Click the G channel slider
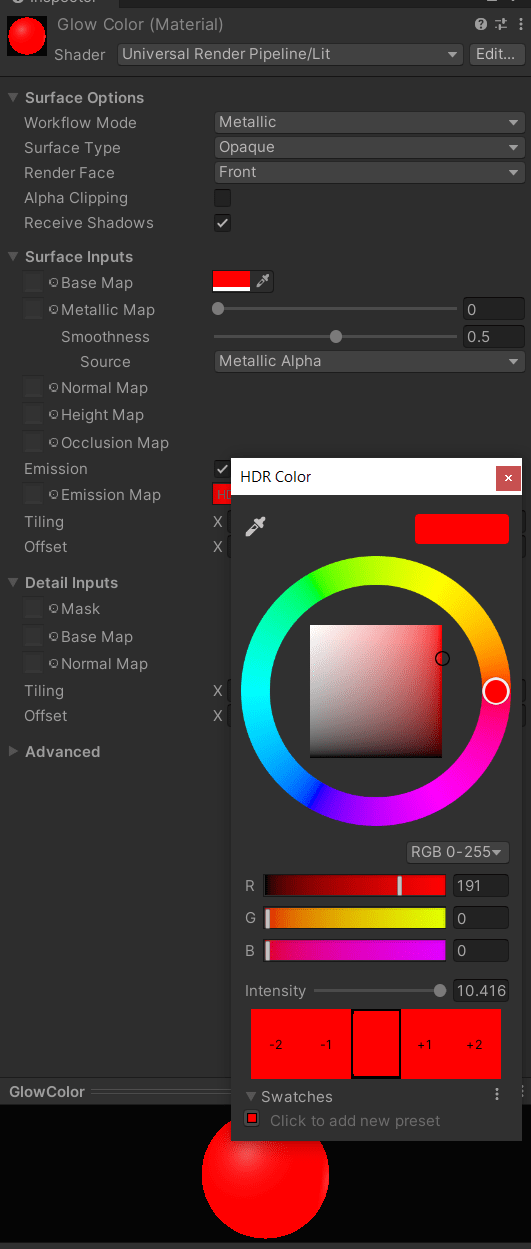 click(x=355, y=918)
